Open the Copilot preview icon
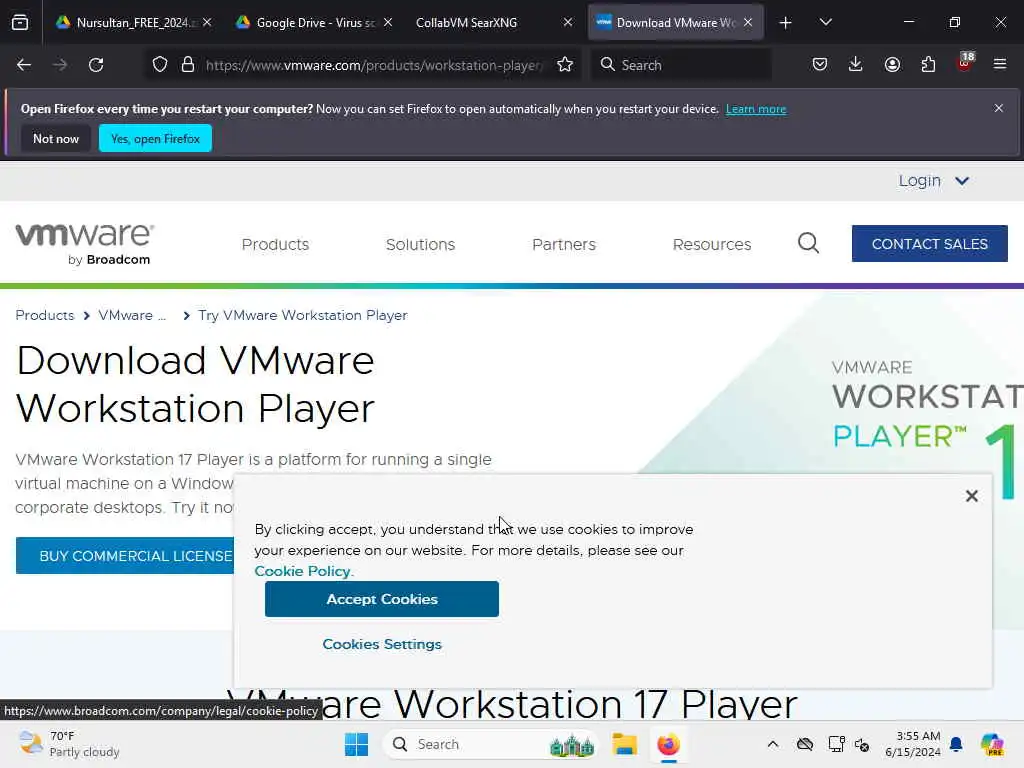This screenshot has width=1024, height=768. click(x=992, y=744)
